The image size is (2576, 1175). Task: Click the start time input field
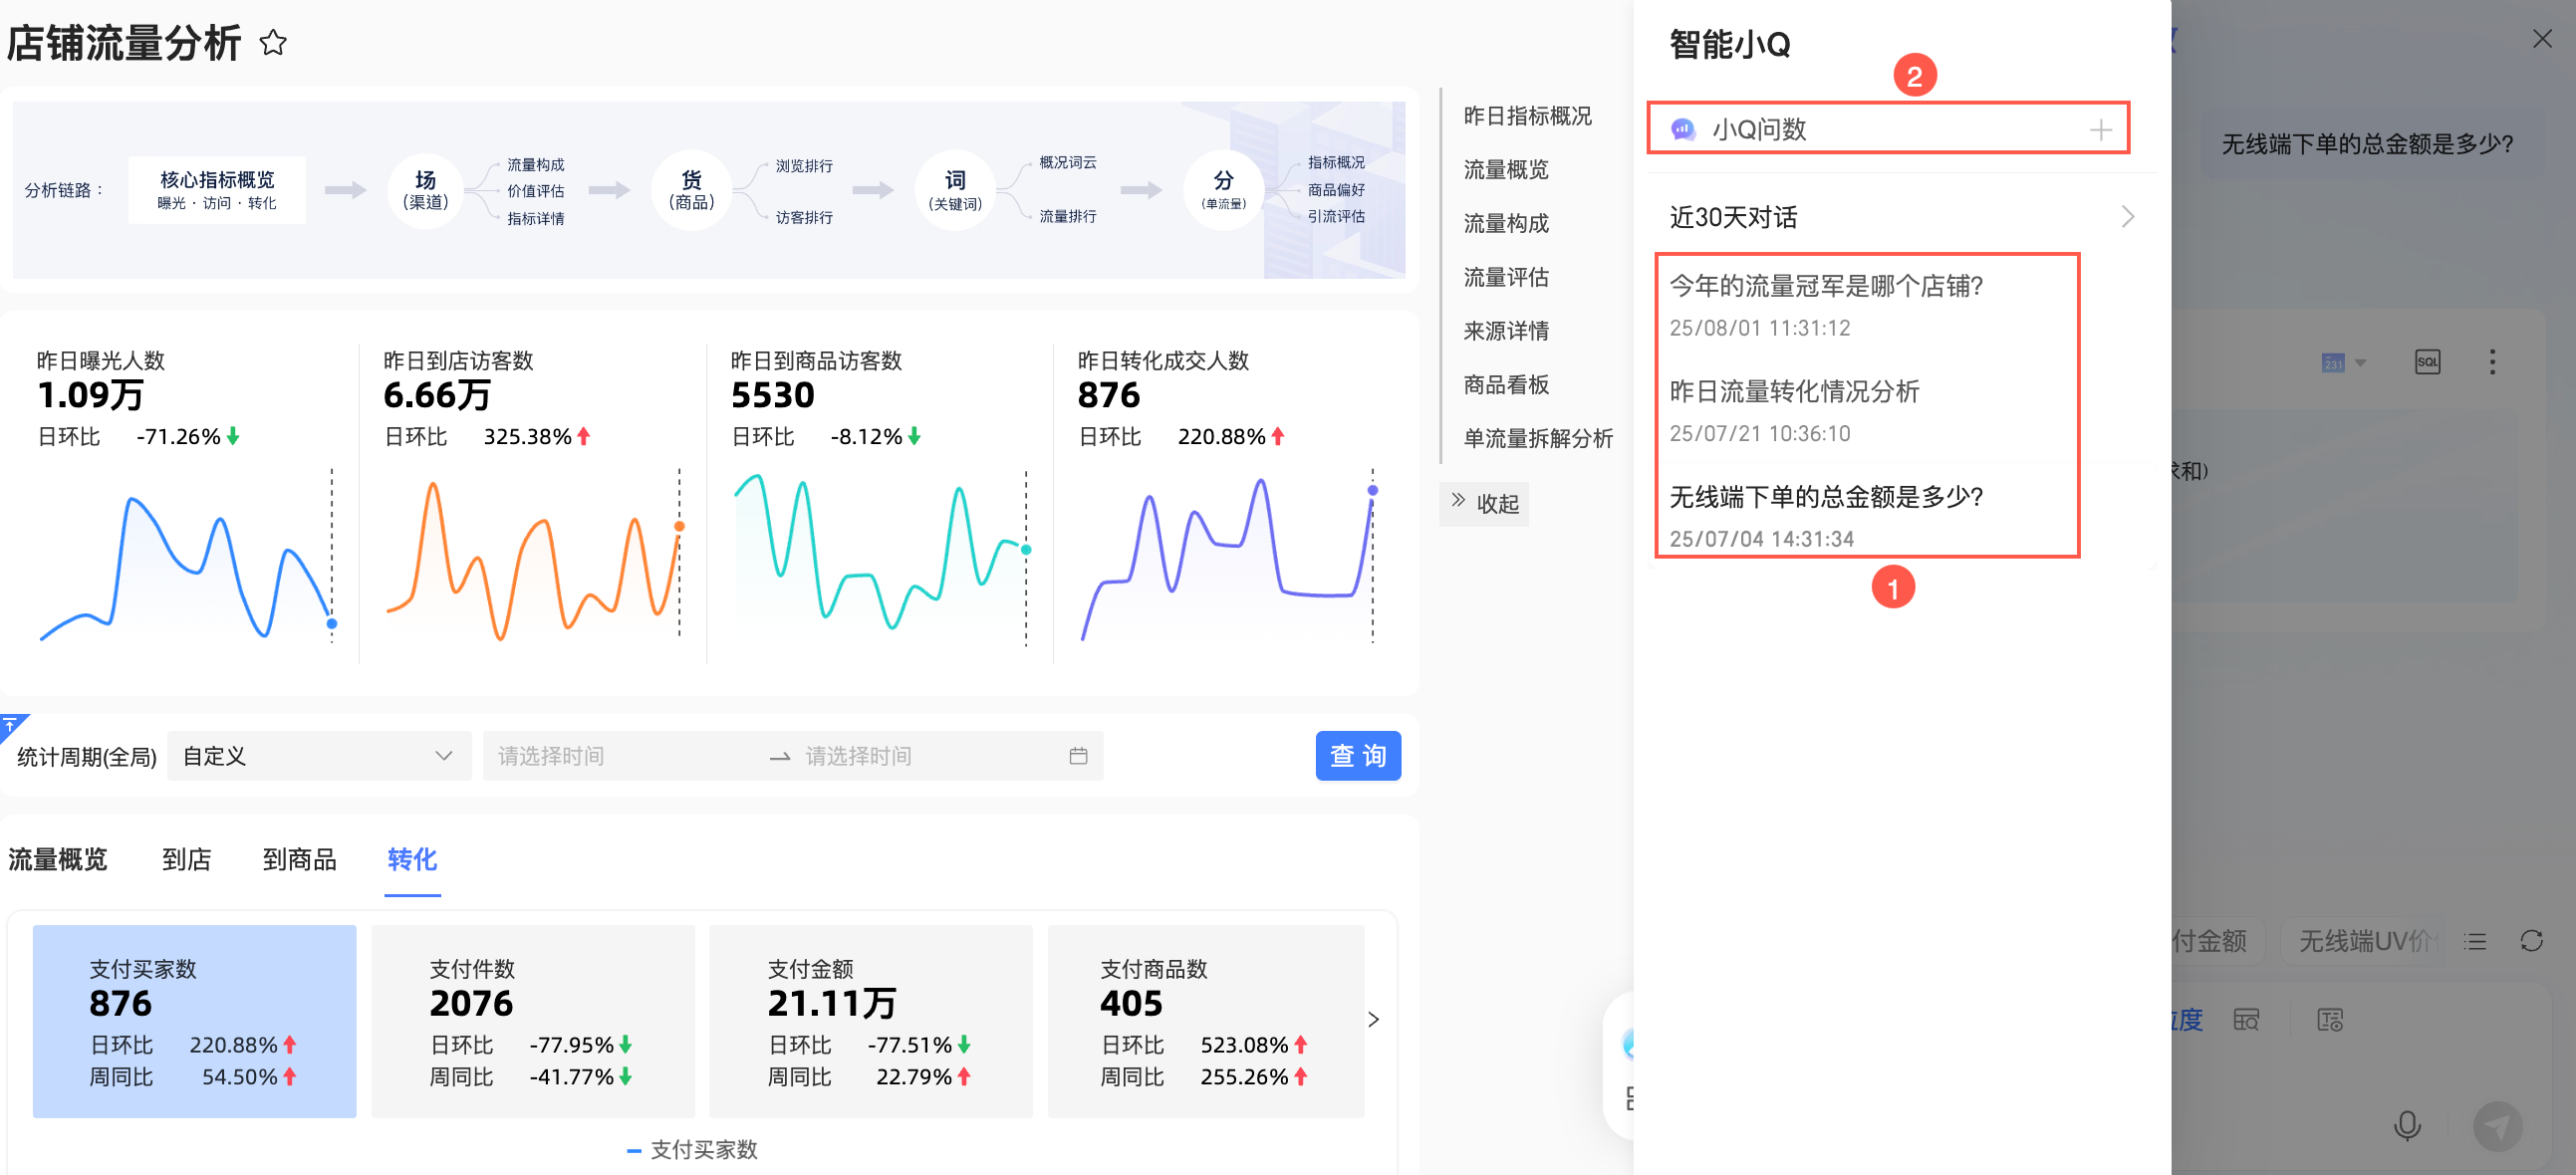point(620,756)
